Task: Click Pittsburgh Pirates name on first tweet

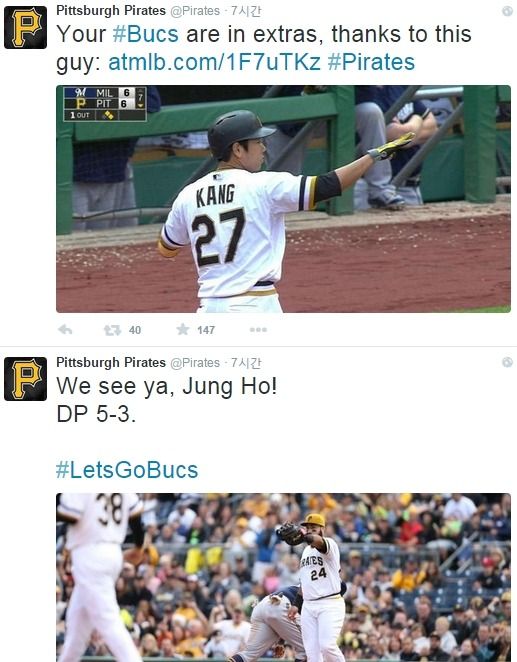Action: pos(111,11)
